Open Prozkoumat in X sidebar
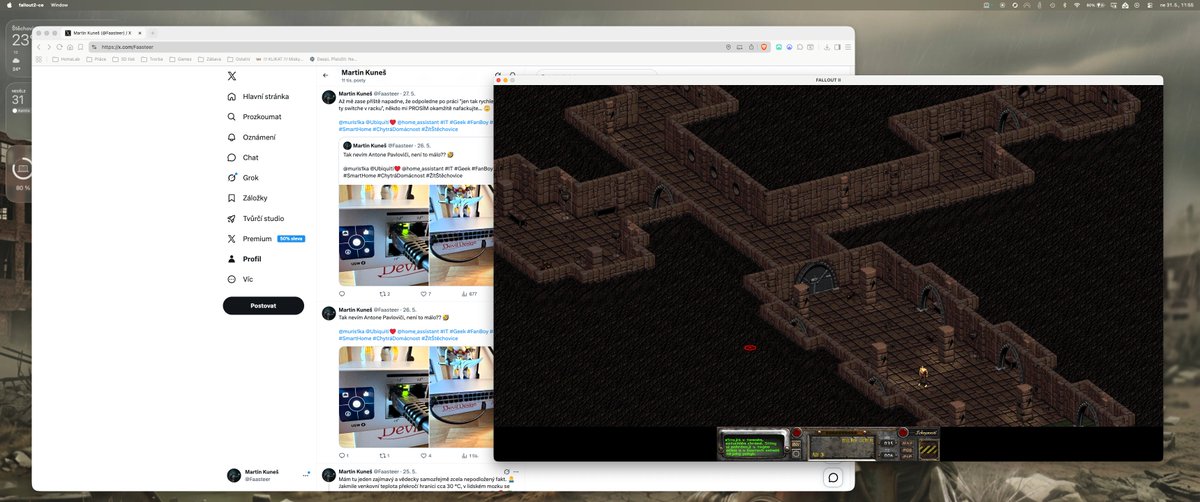 tap(253, 117)
